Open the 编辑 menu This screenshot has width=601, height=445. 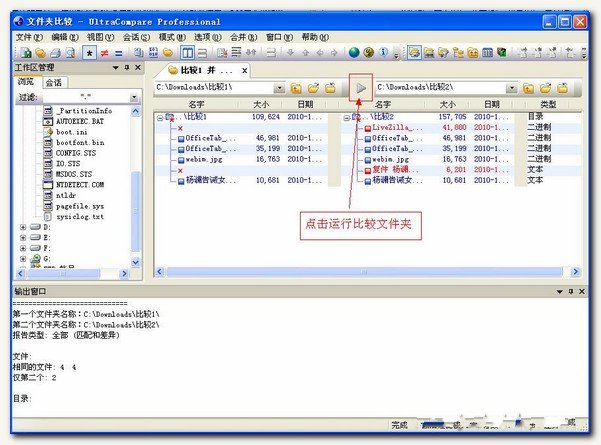[x=65, y=37]
